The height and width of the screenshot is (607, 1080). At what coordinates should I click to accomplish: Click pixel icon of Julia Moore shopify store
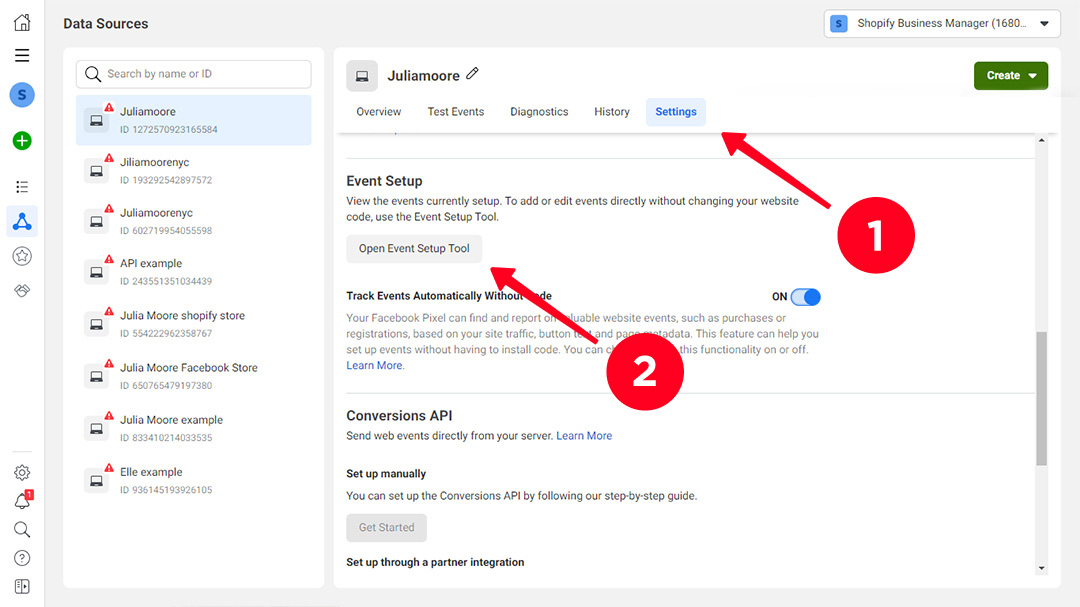coord(96,324)
